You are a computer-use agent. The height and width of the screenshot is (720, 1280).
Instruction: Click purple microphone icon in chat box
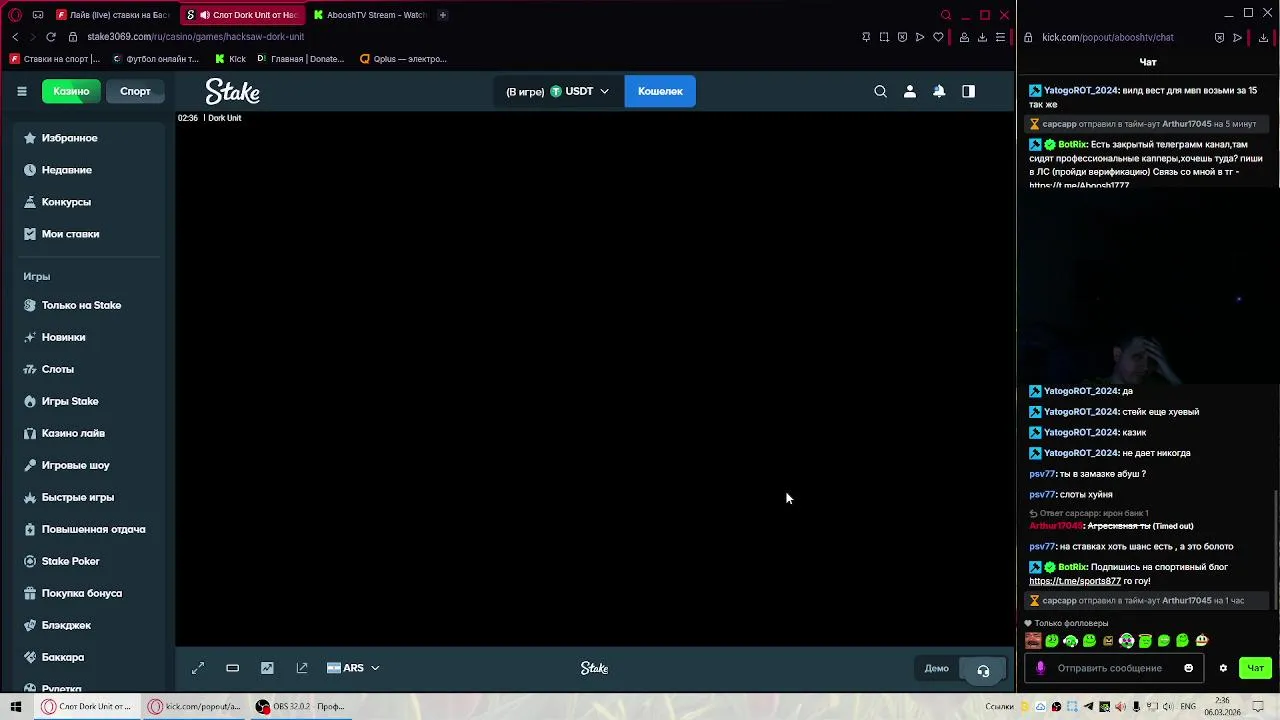(x=1040, y=668)
